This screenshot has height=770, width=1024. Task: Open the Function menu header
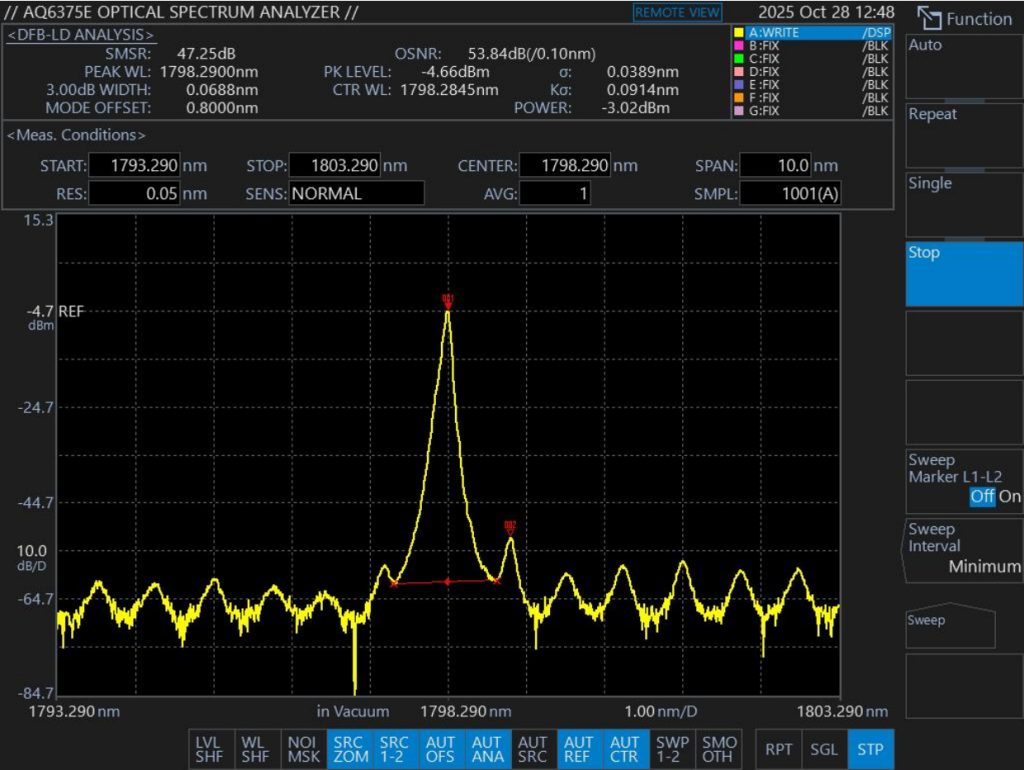click(964, 19)
